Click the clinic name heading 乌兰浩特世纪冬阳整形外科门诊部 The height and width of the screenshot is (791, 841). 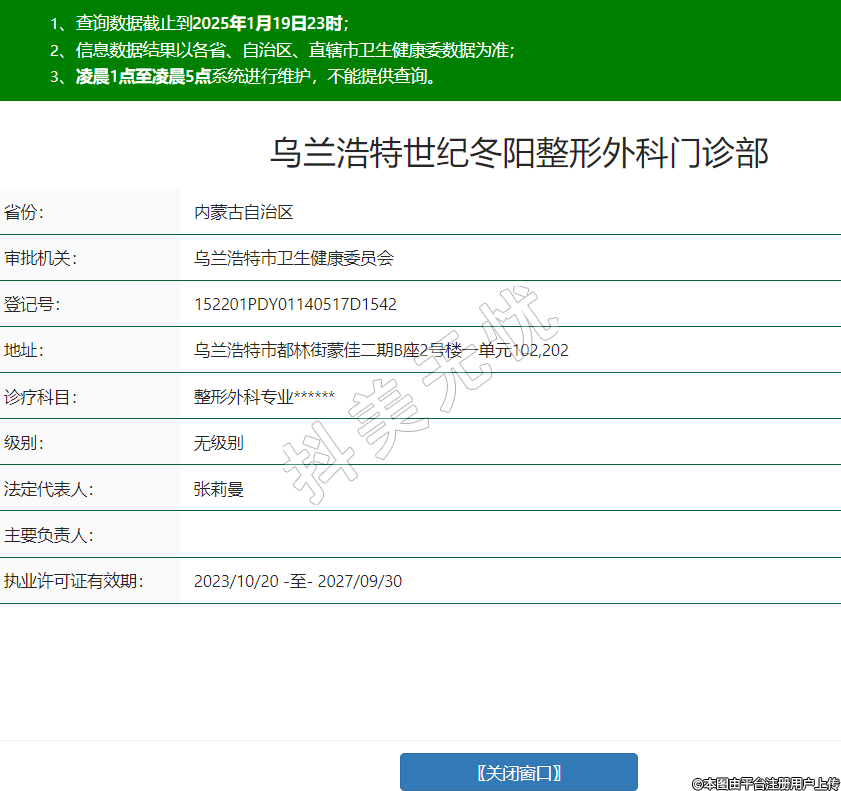tap(519, 154)
